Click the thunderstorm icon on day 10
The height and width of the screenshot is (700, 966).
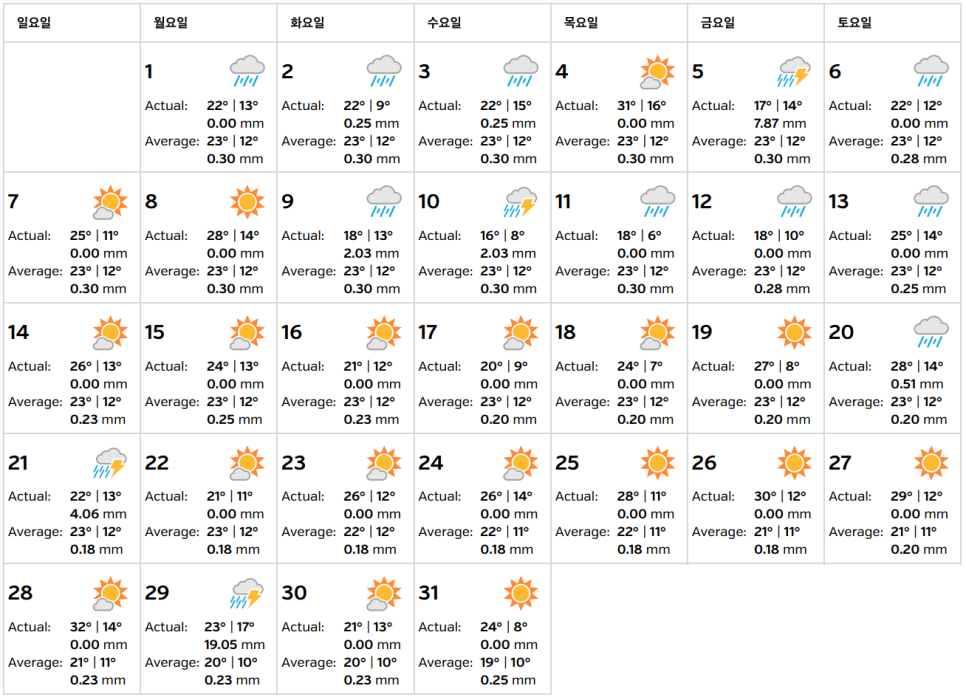point(521,202)
